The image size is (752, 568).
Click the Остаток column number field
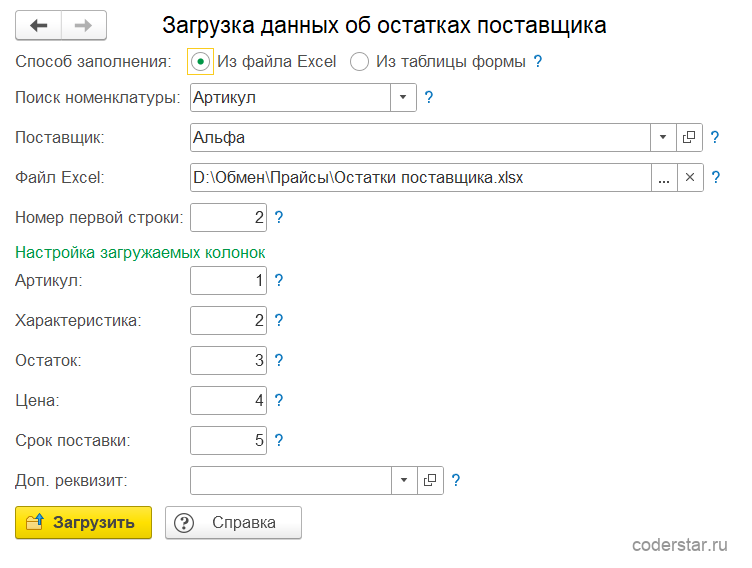tap(228, 360)
